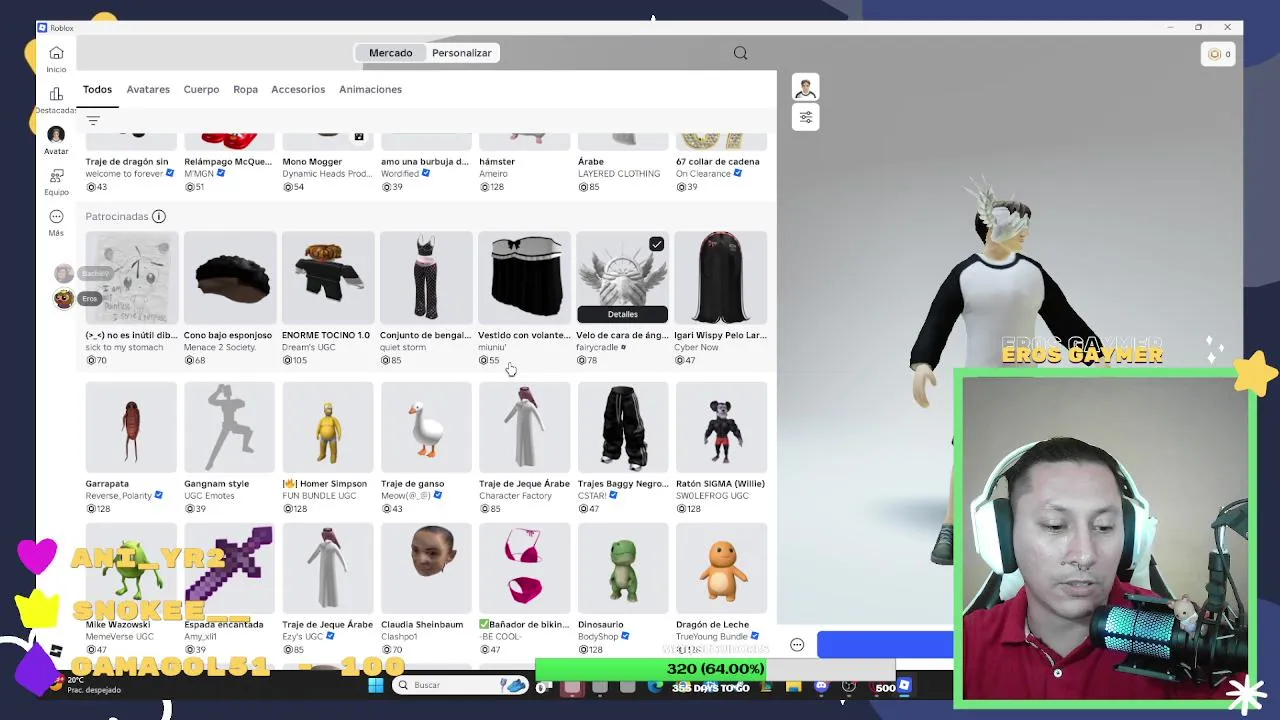Open the more options ellipsis beside the blue button
The width and height of the screenshot is (1280, 720).
[797, 645]
